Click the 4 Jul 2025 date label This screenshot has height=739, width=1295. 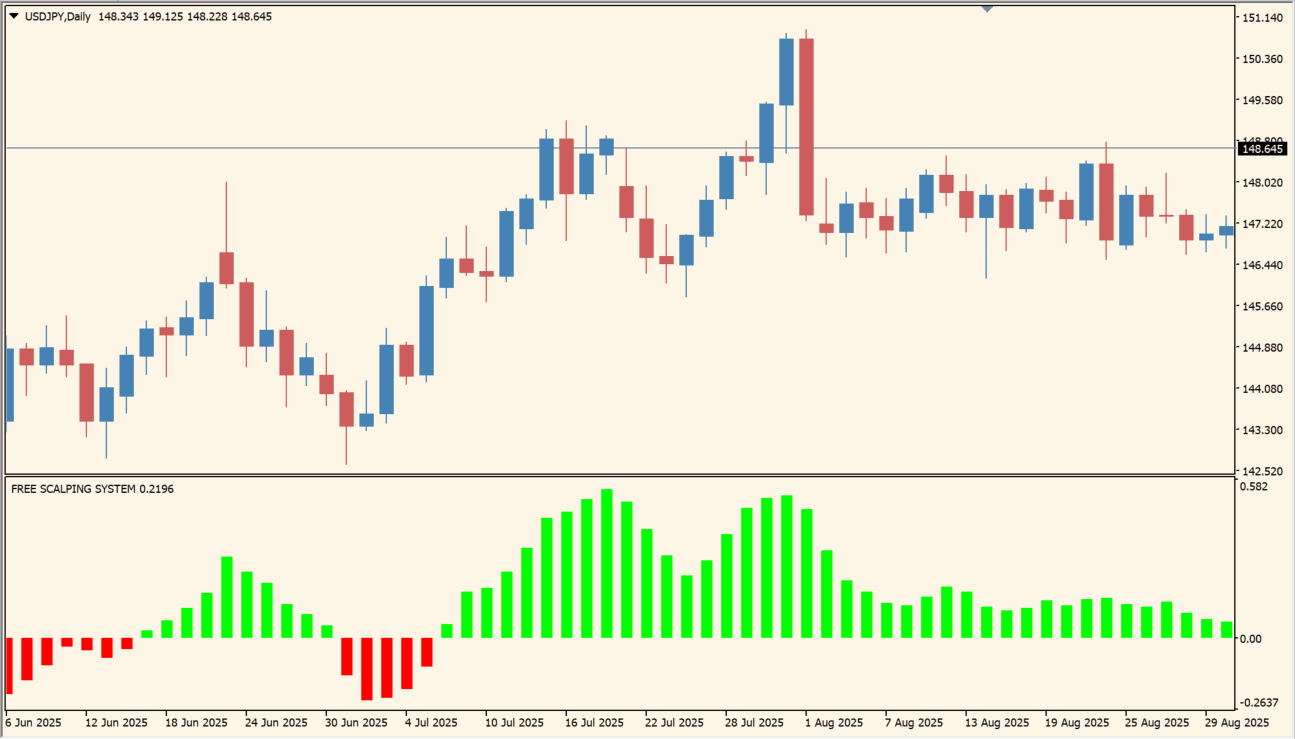point(430,722)
